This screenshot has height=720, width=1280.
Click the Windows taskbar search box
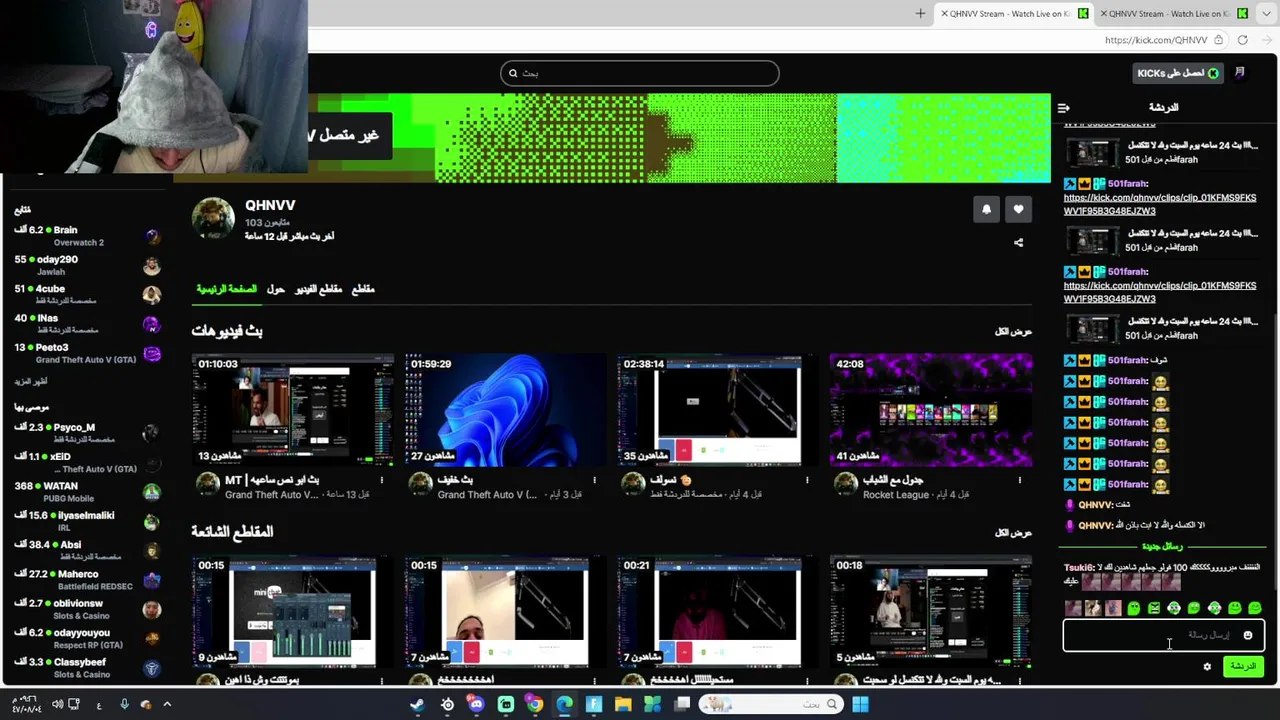(x=769, y=704)
